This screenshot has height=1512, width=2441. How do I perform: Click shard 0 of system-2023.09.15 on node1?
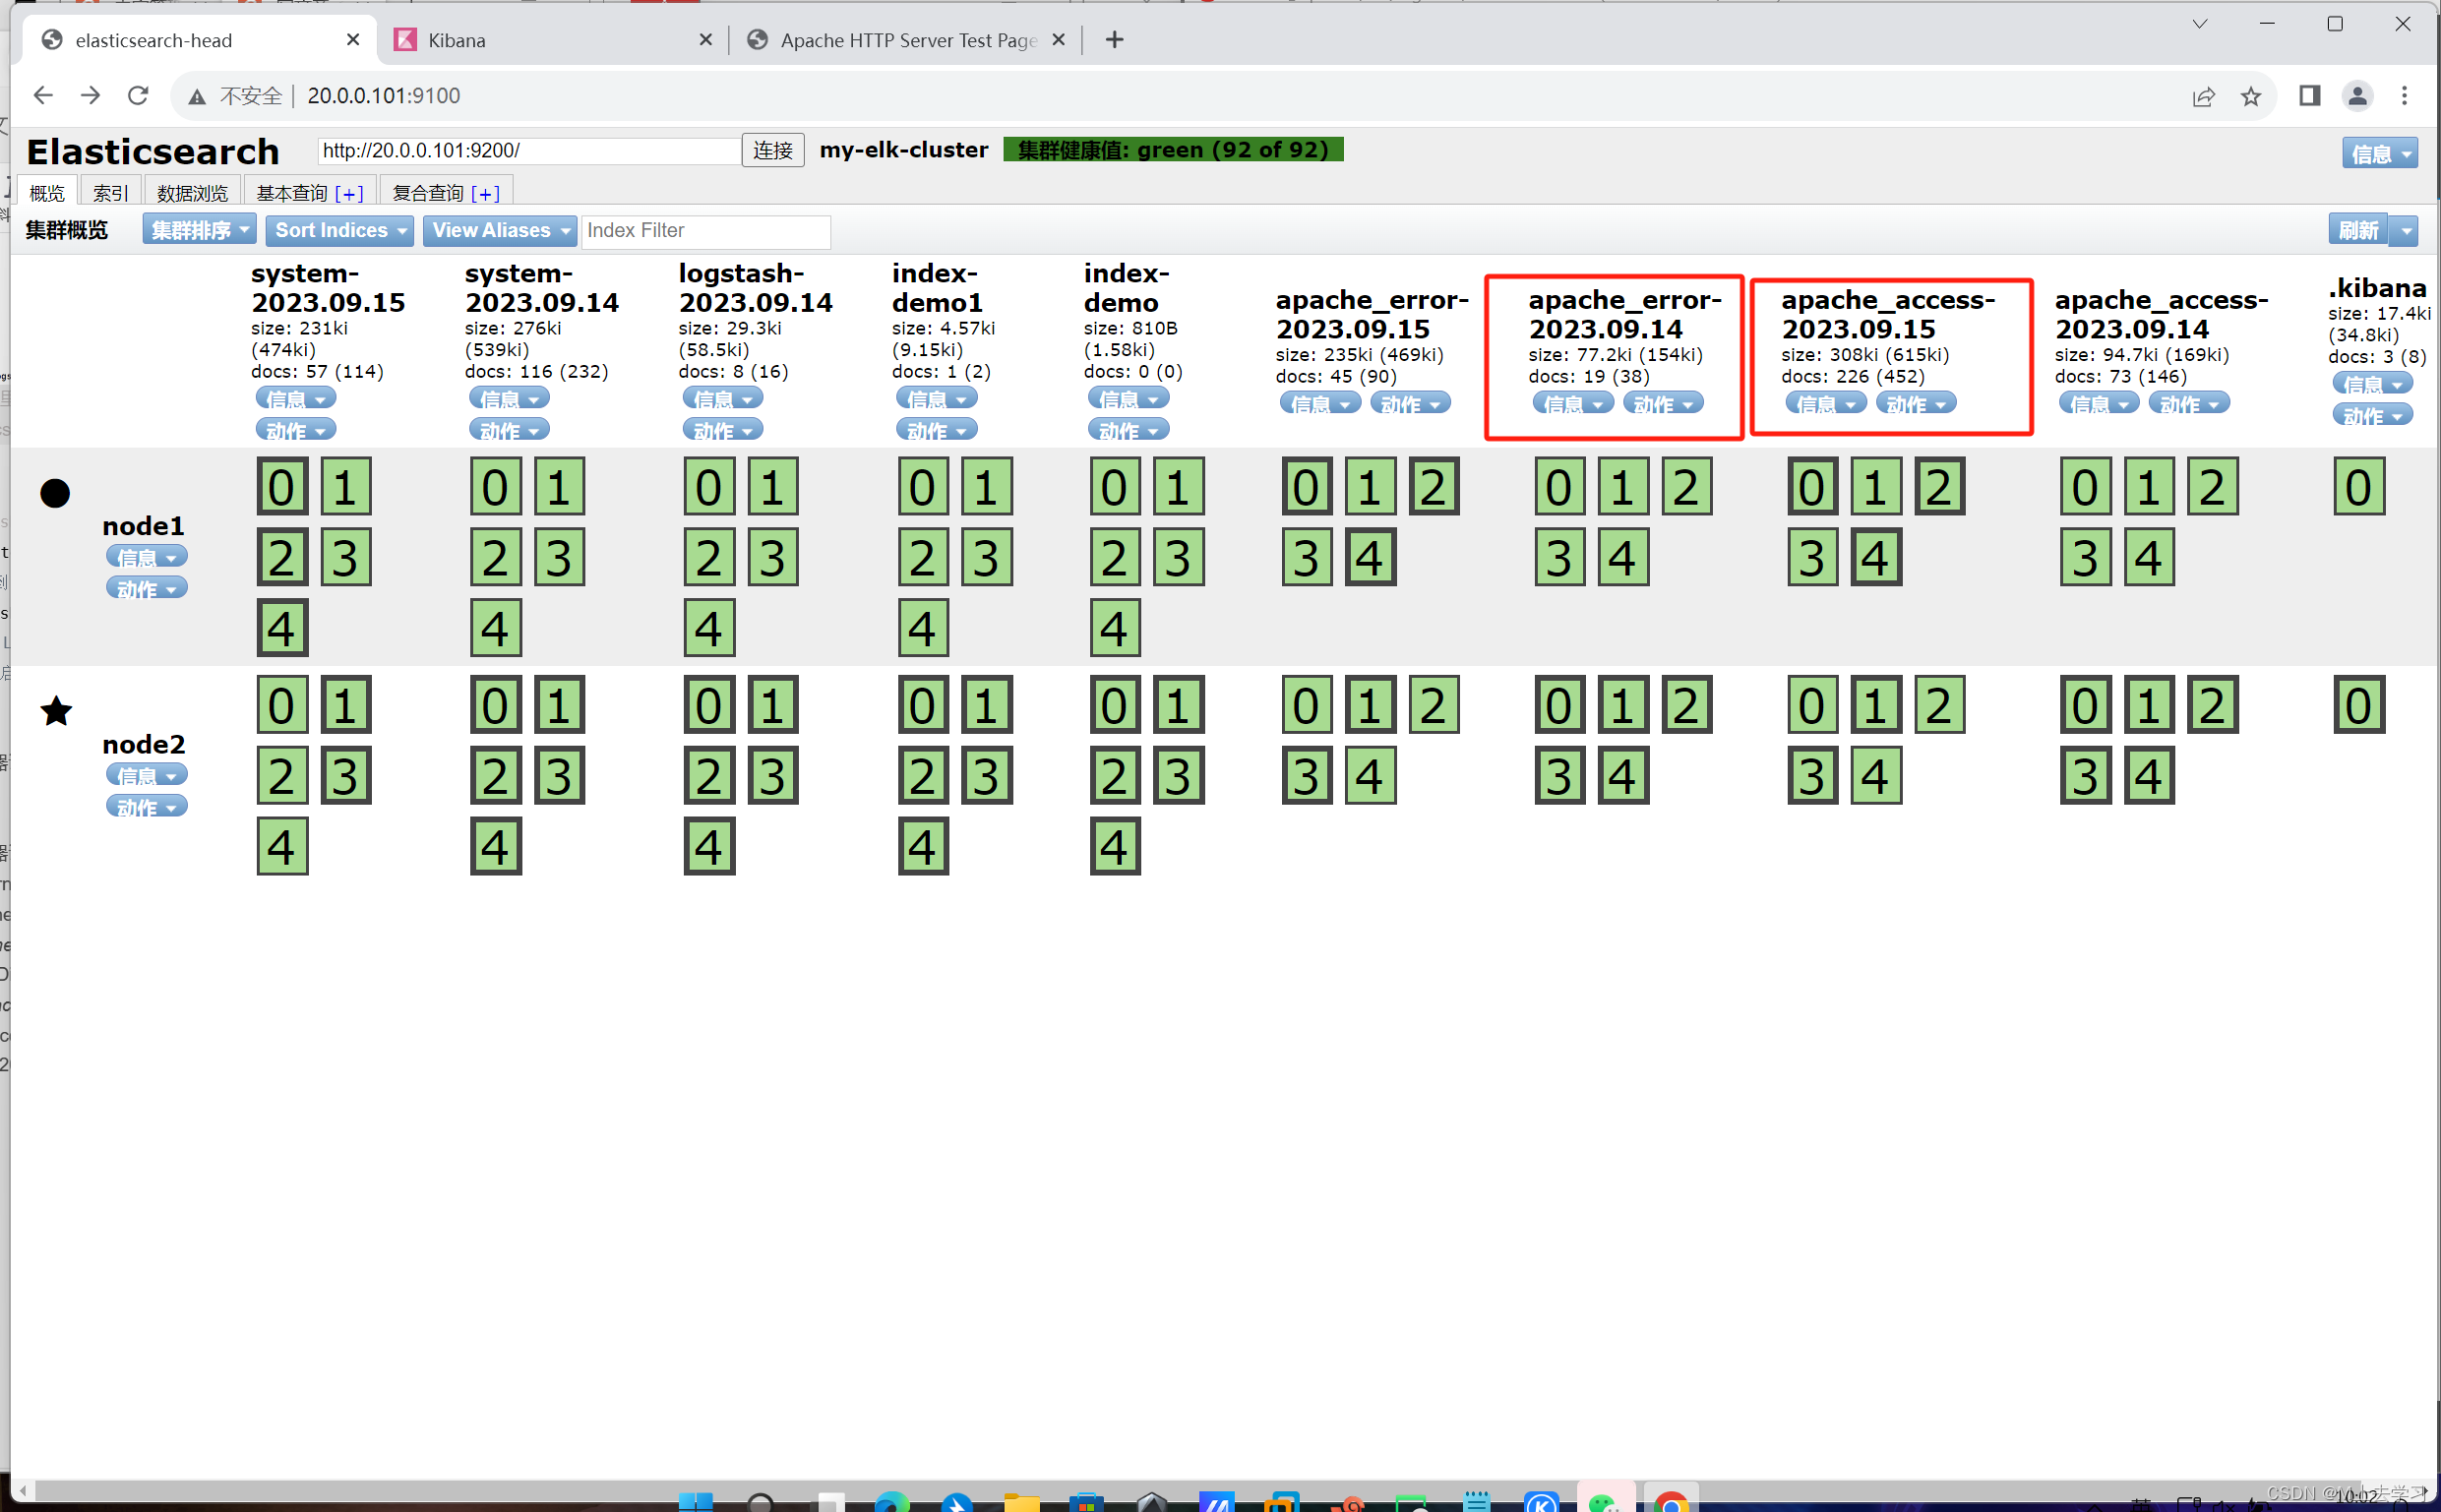click(282, 487)
